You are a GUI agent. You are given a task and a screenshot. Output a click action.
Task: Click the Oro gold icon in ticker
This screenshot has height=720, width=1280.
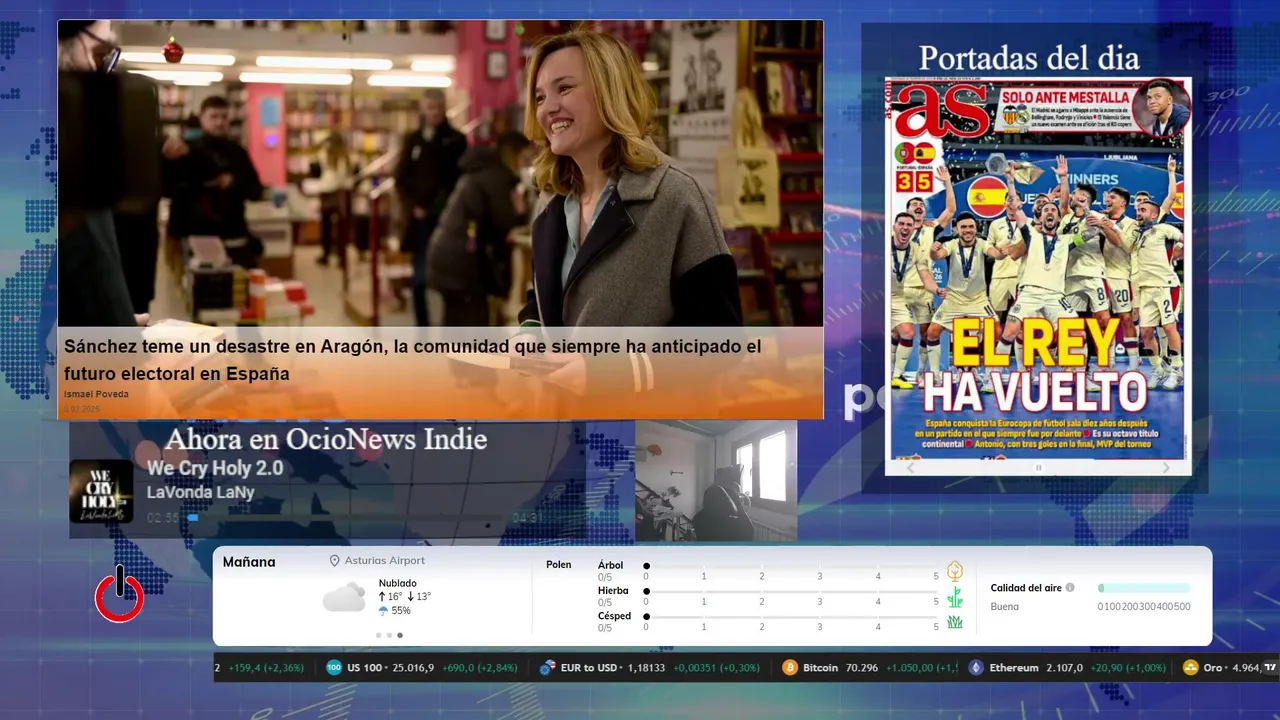click(1190, 667)
